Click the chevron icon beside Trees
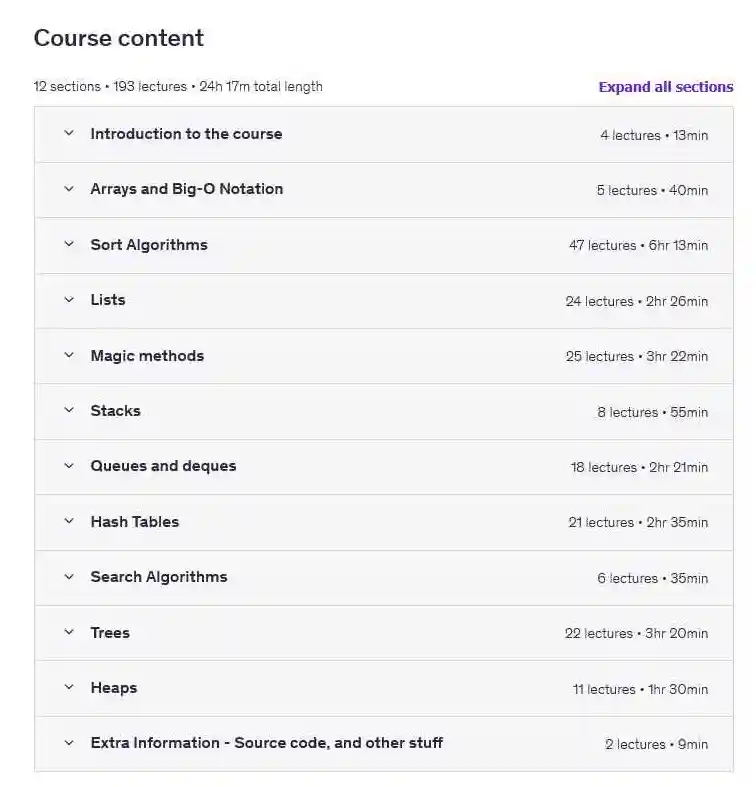756x787 pixels. [69, 633]
